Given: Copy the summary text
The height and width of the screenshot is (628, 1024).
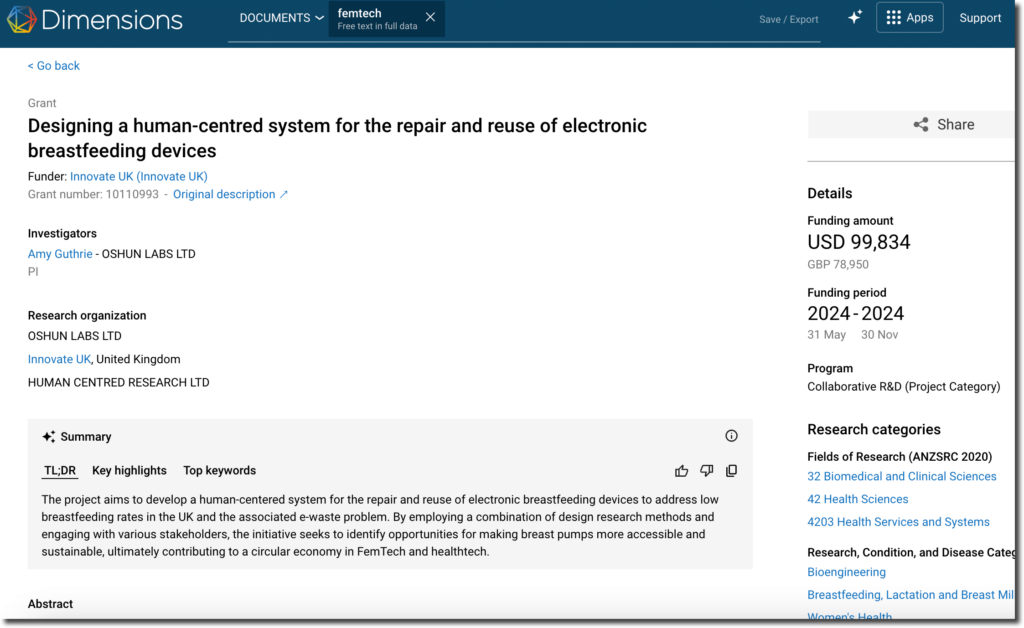Looking at the screenshot, I should [731, 471].
